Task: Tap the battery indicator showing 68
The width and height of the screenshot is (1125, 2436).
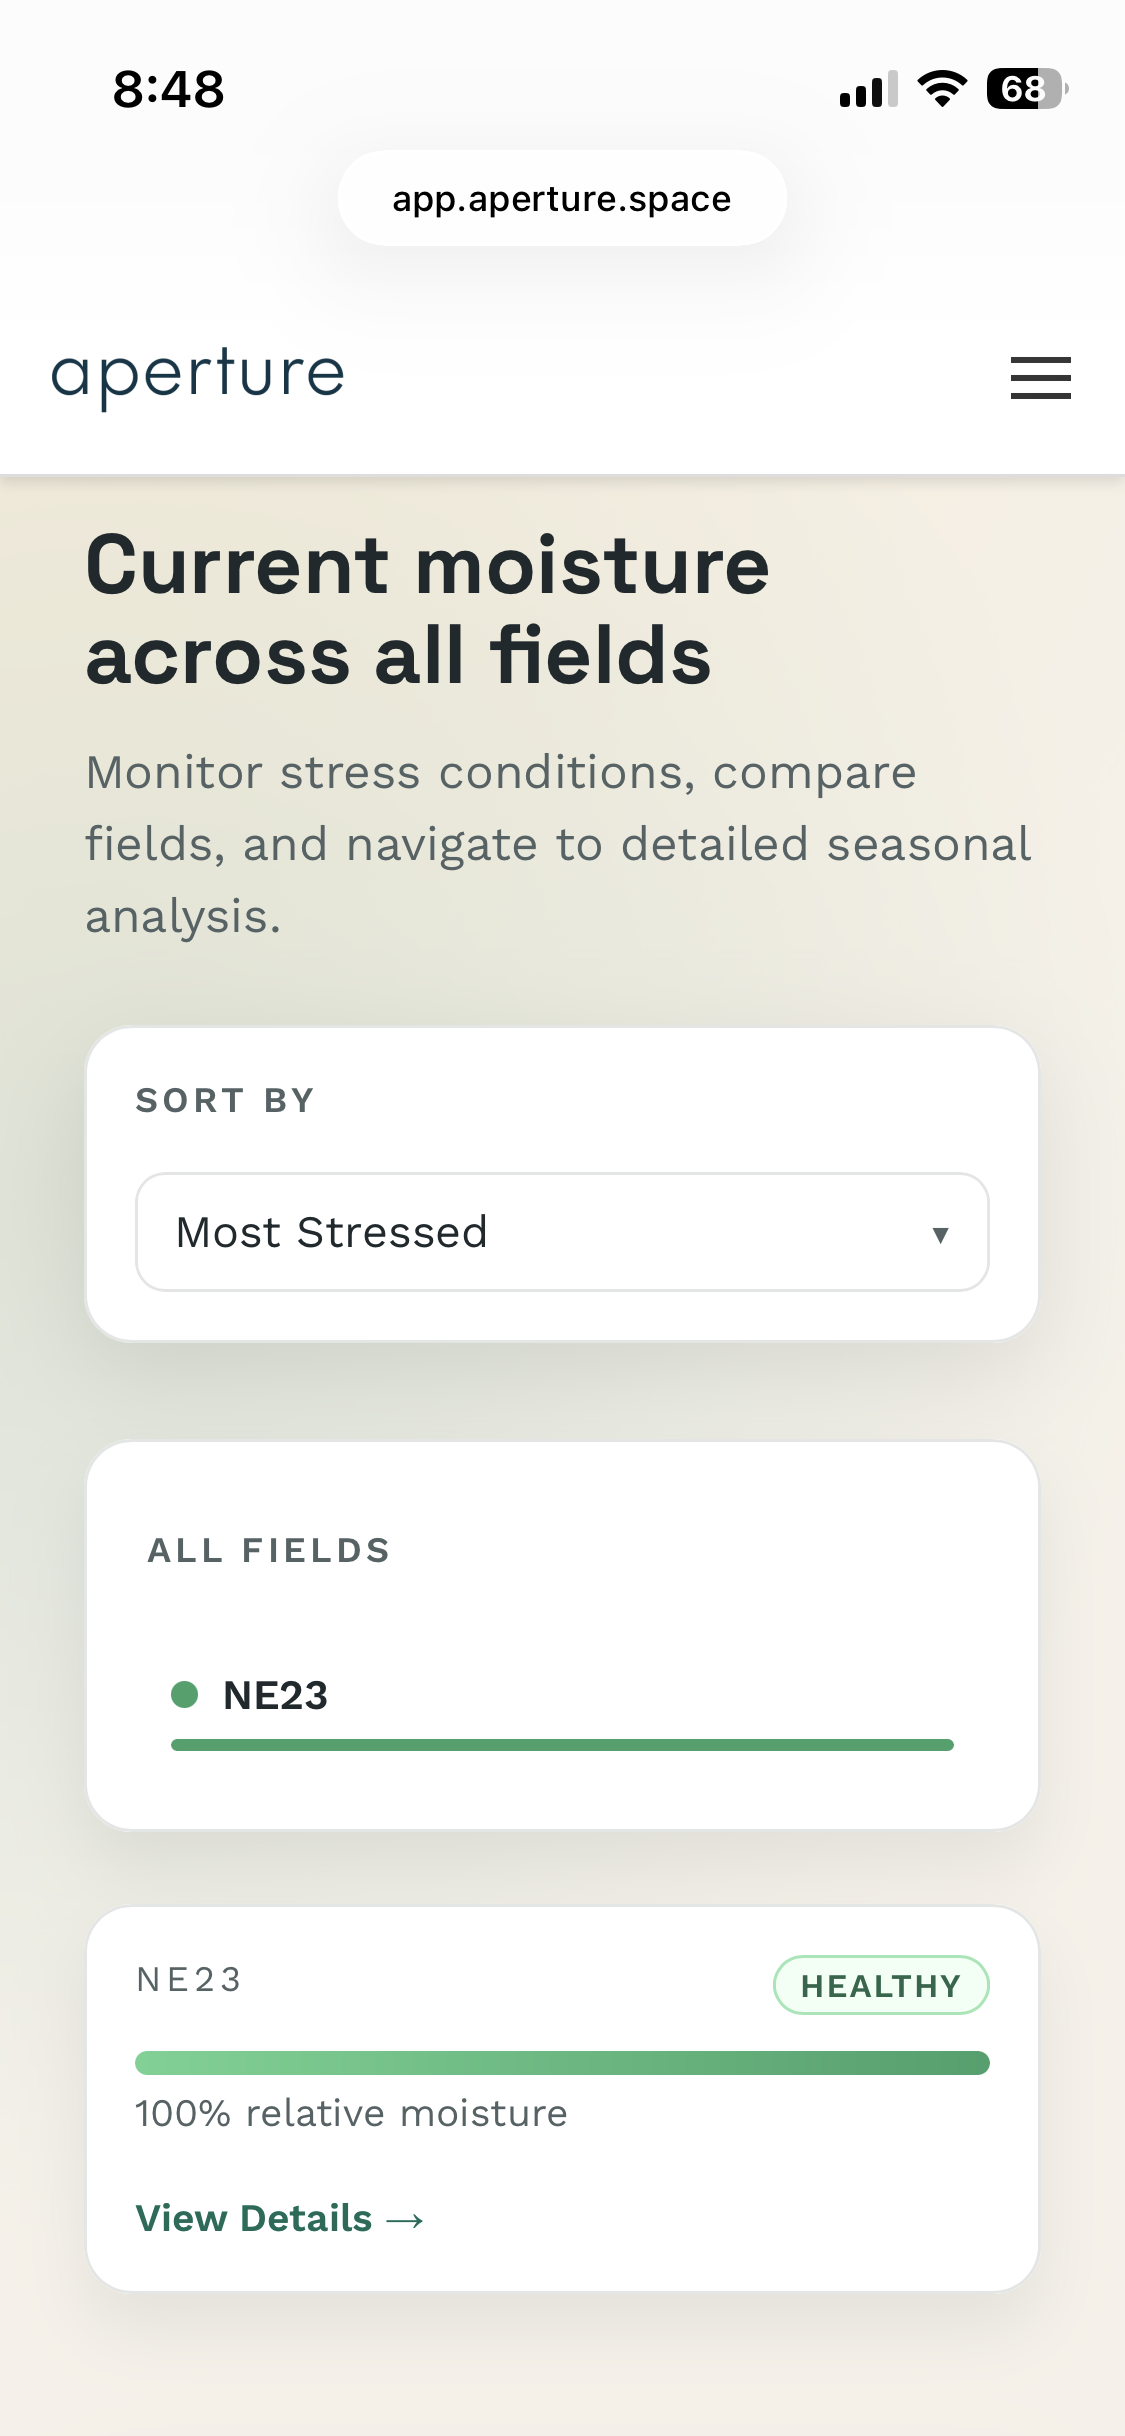Action: coord(1021,89)
